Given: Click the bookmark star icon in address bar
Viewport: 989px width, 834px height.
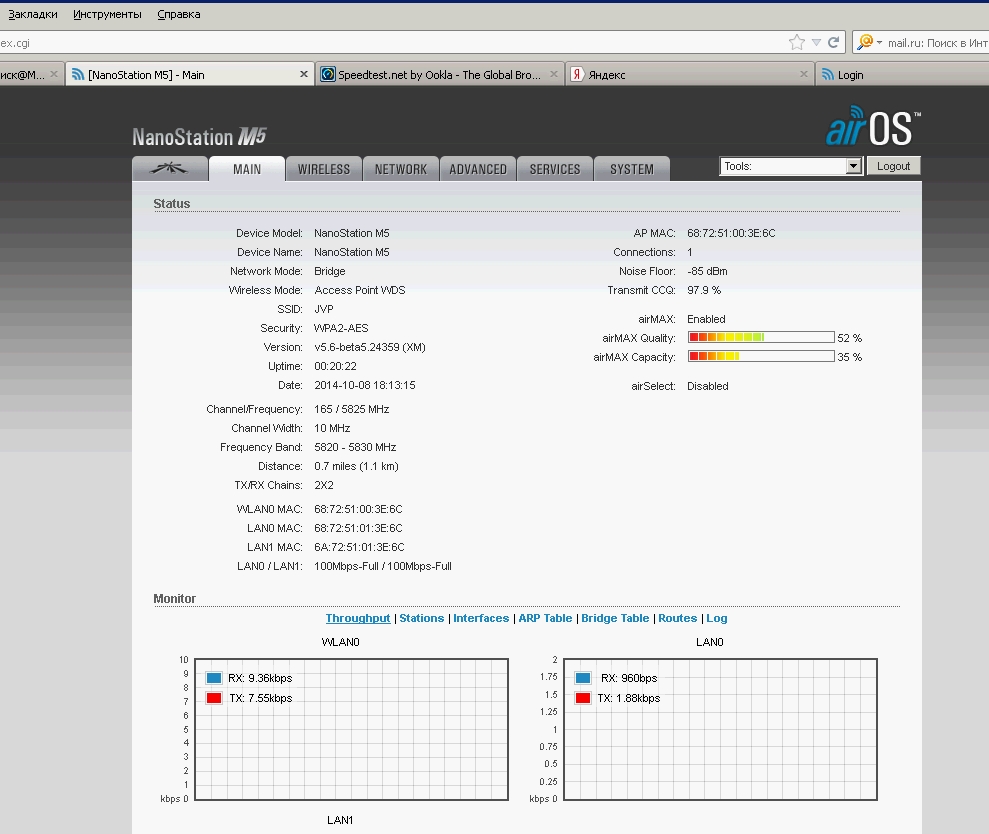Looking at the screenshot, I should click(797, 42).
